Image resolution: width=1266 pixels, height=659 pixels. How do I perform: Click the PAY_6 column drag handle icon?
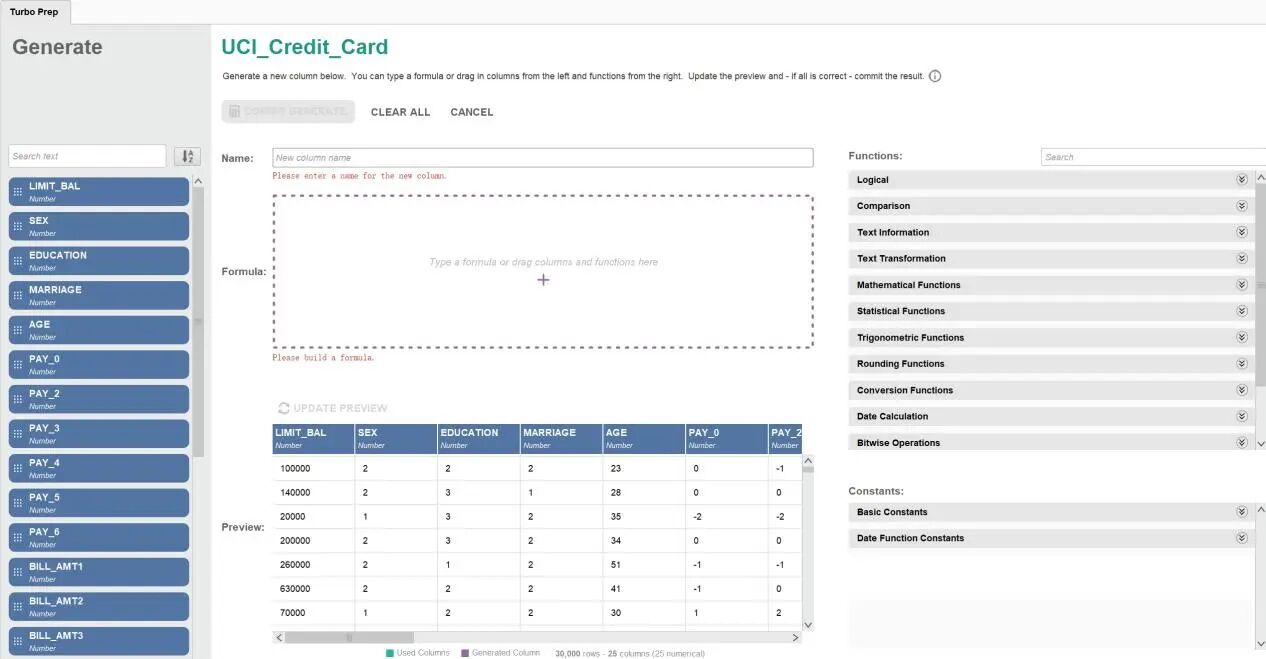coord(17,538)
